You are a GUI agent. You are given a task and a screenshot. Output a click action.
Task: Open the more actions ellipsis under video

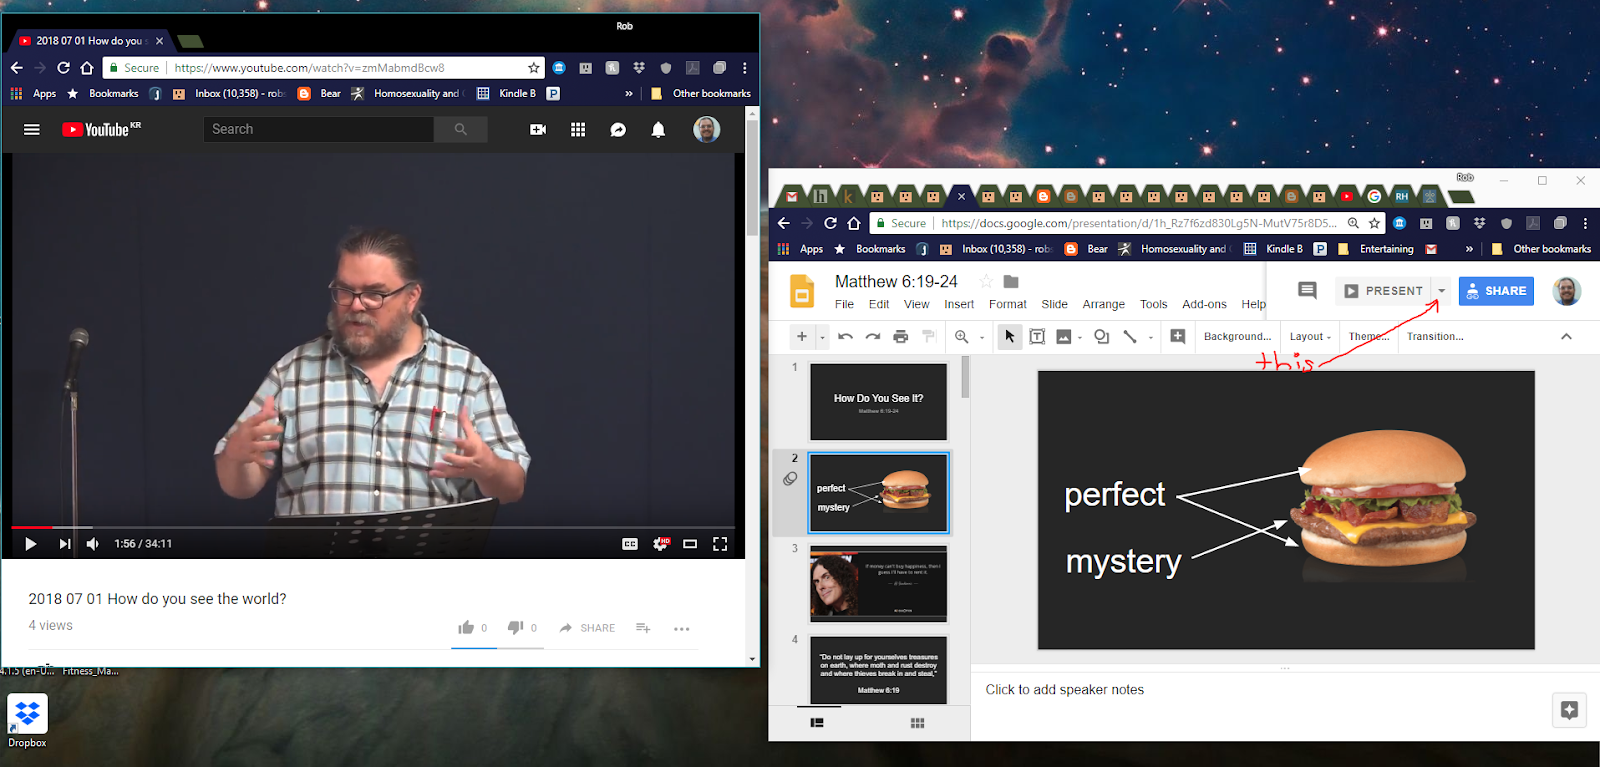(682, 629)
